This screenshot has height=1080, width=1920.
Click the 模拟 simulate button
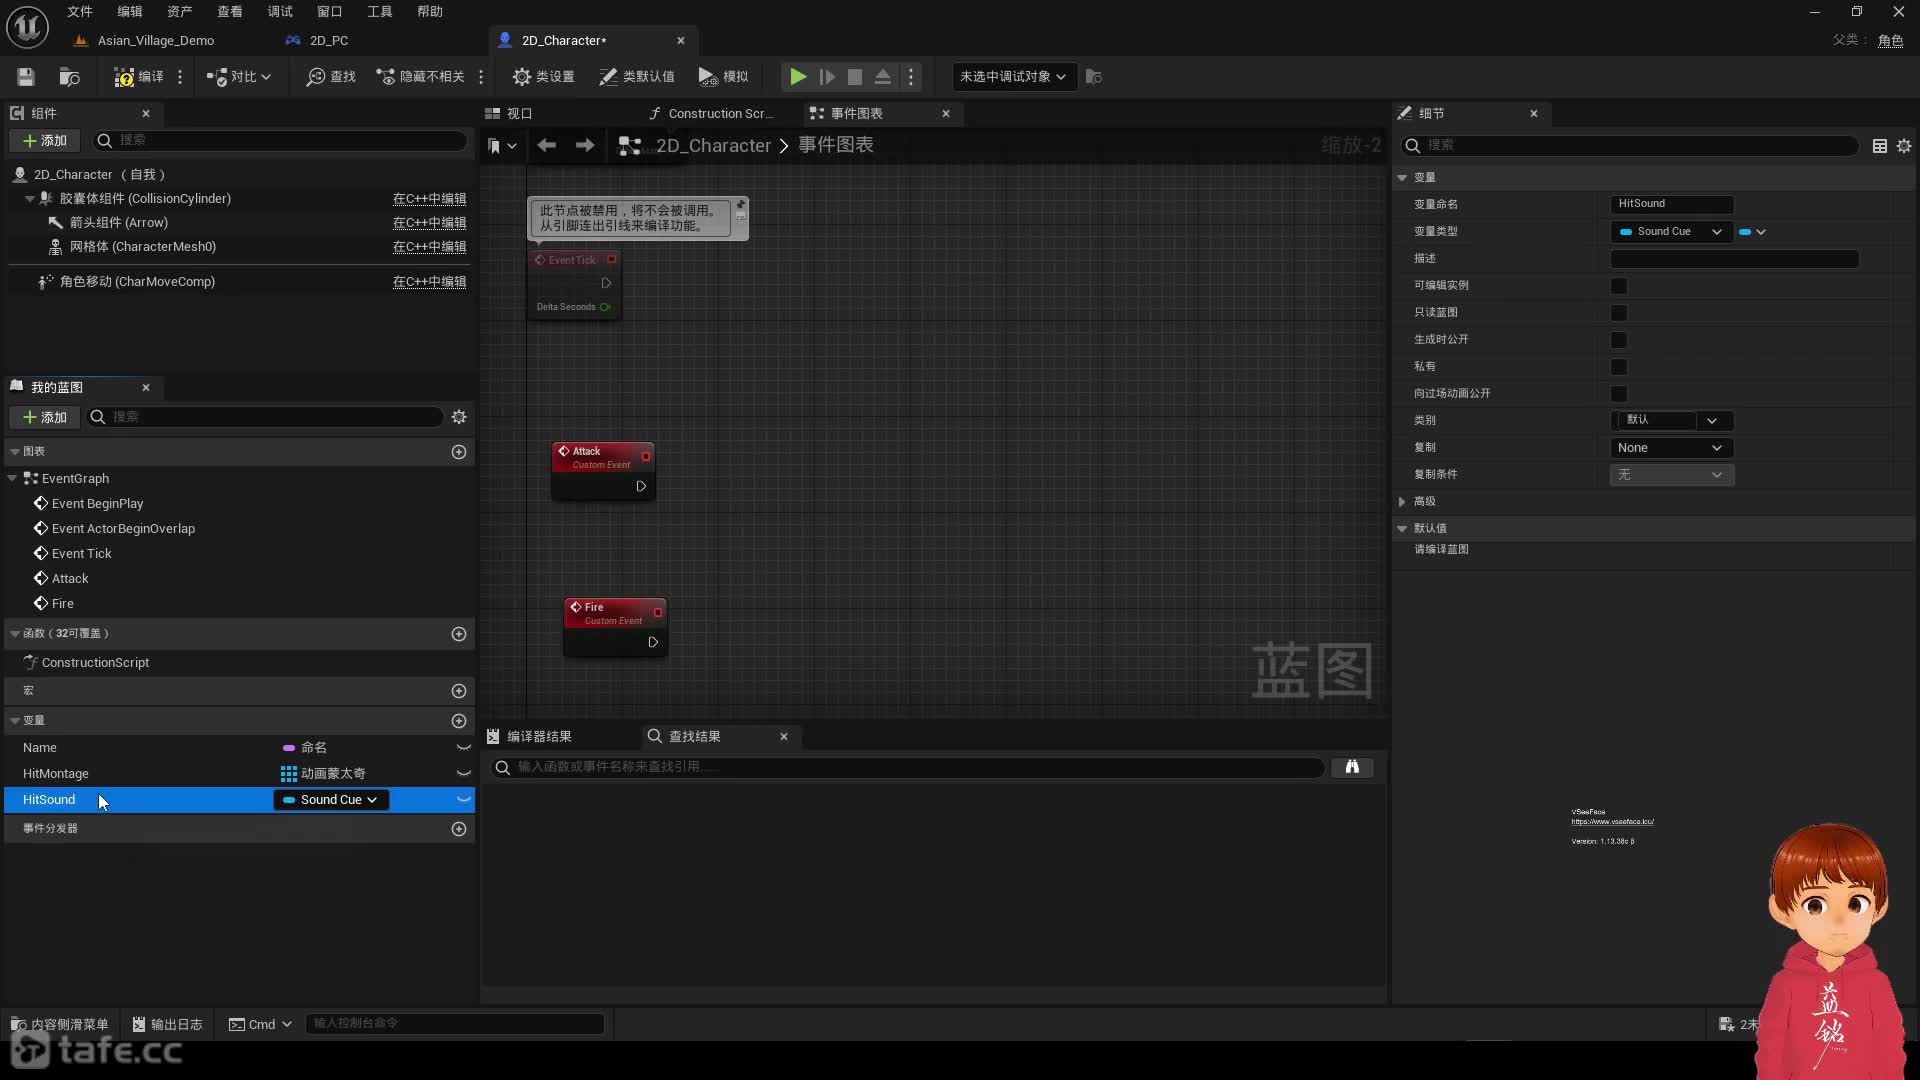click(723, 77)
